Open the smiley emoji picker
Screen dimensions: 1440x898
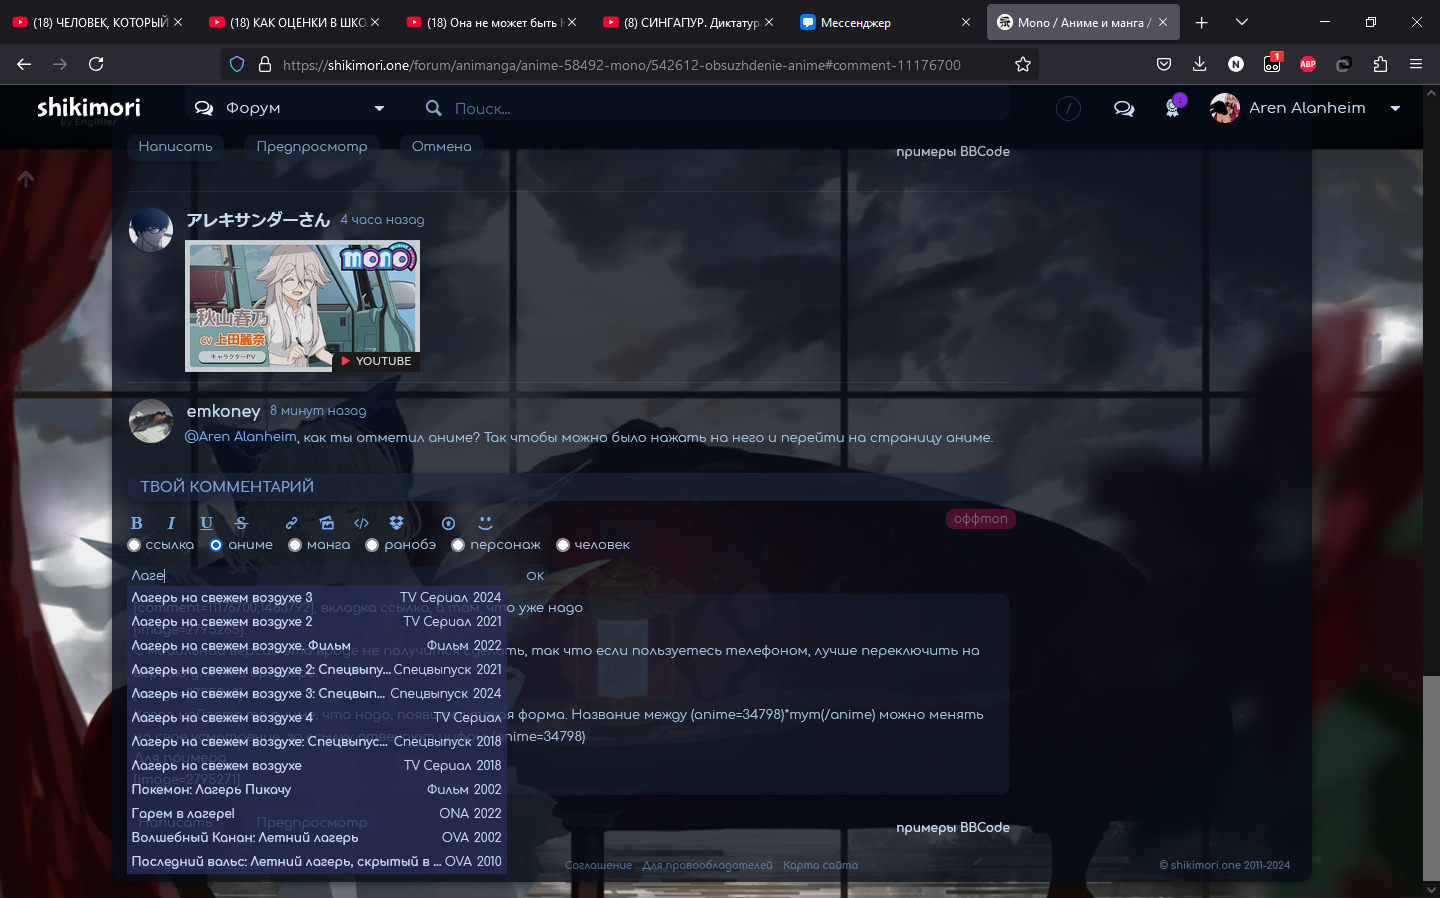[x=485, y=523]
